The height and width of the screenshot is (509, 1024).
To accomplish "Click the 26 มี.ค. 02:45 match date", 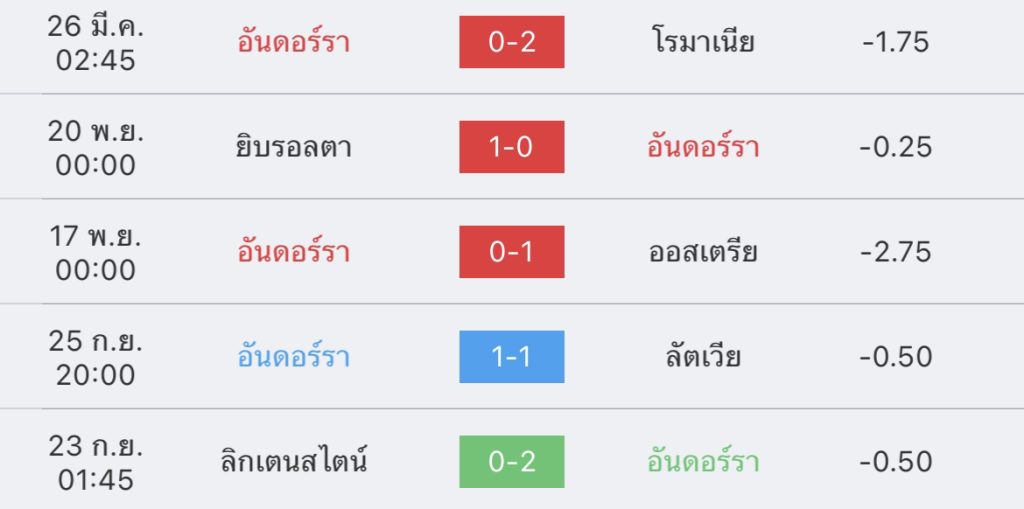I will (x=95, y=43).
